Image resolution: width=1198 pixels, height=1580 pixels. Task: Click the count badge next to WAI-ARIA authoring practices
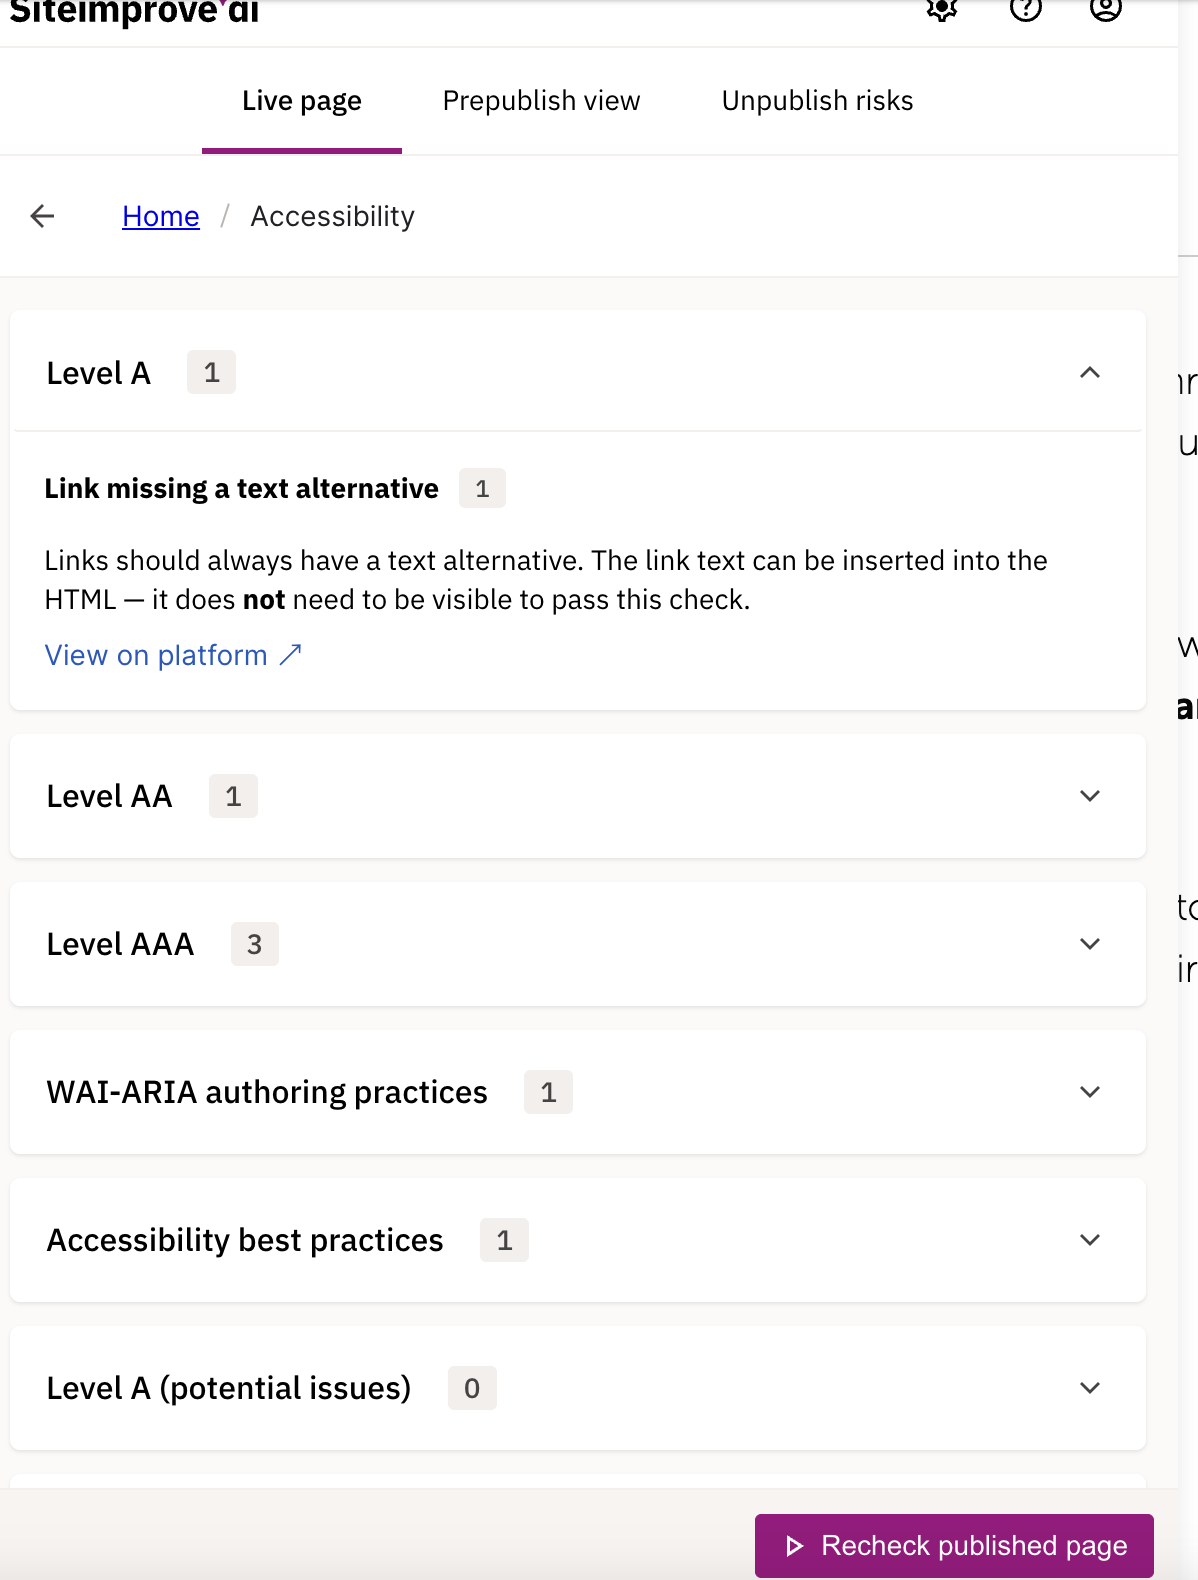(x=548, y=1092)
